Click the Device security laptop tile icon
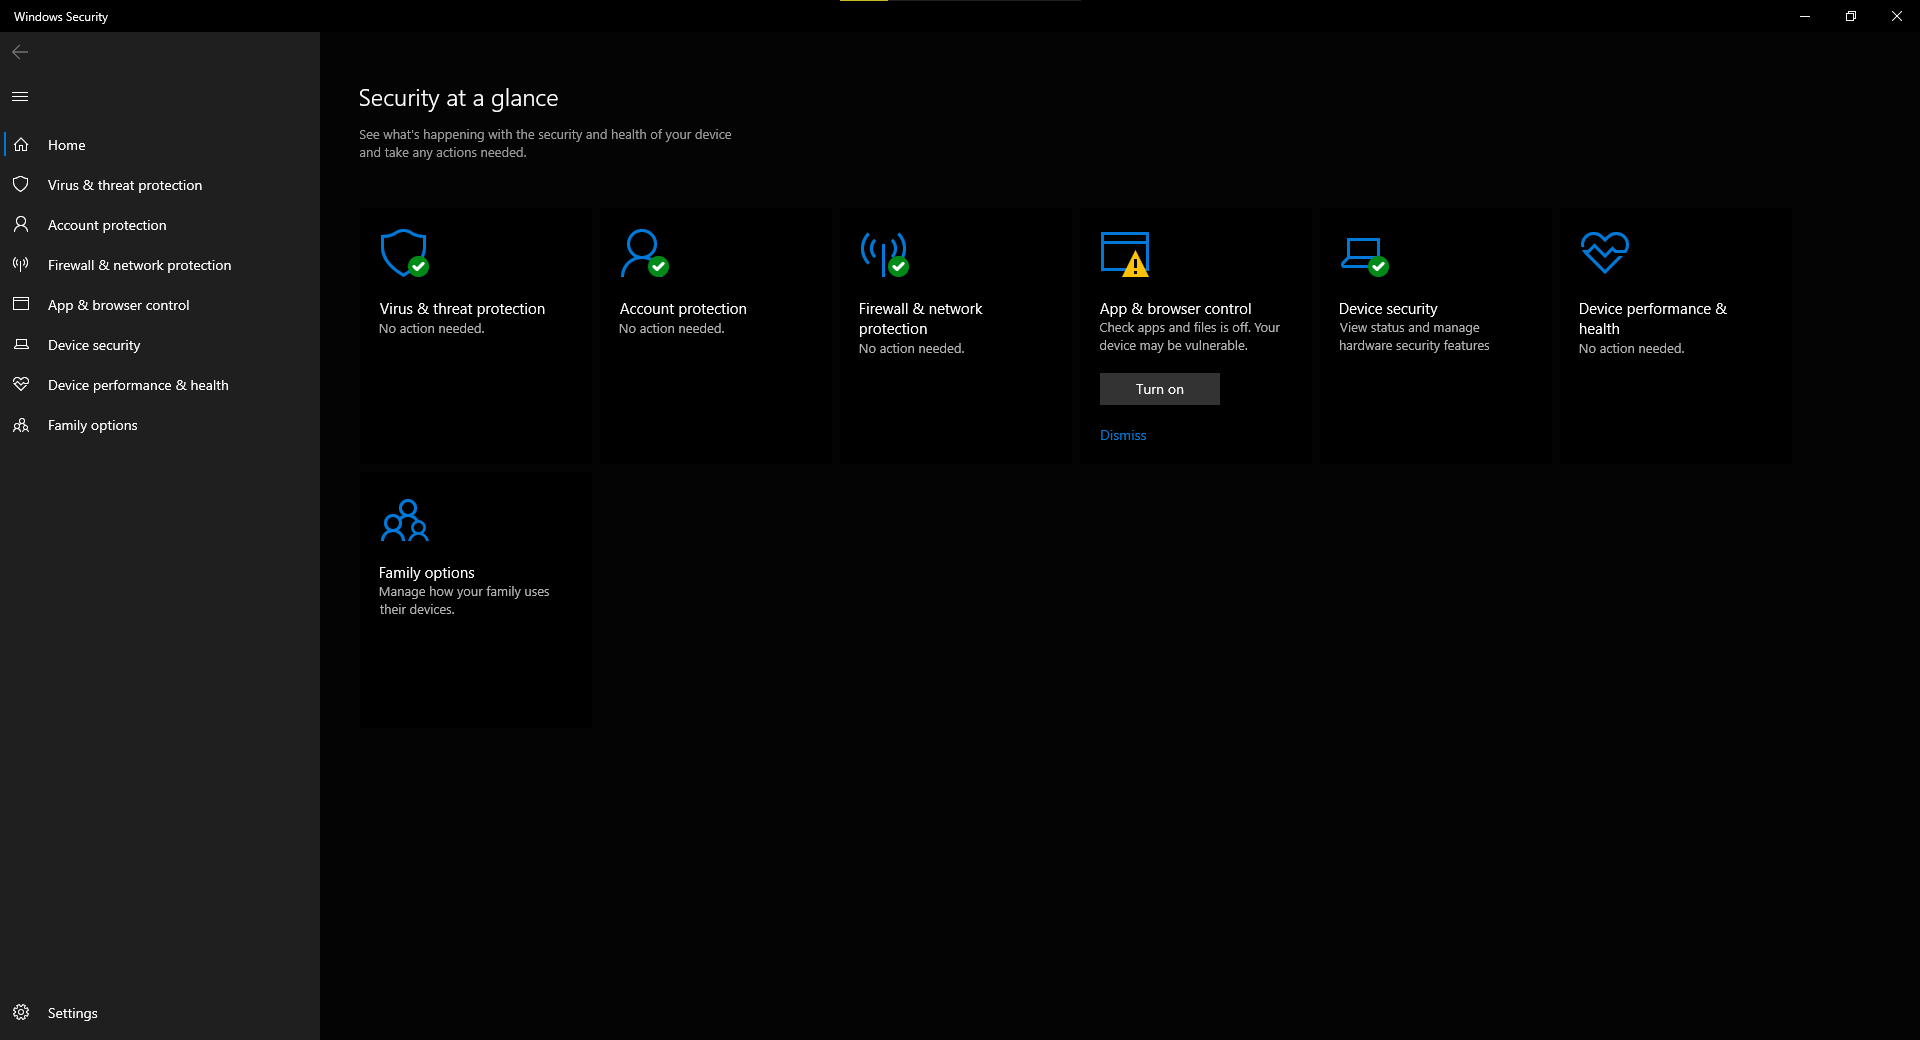This screenshot has height=1040, width=1920. coord(1364,254)
